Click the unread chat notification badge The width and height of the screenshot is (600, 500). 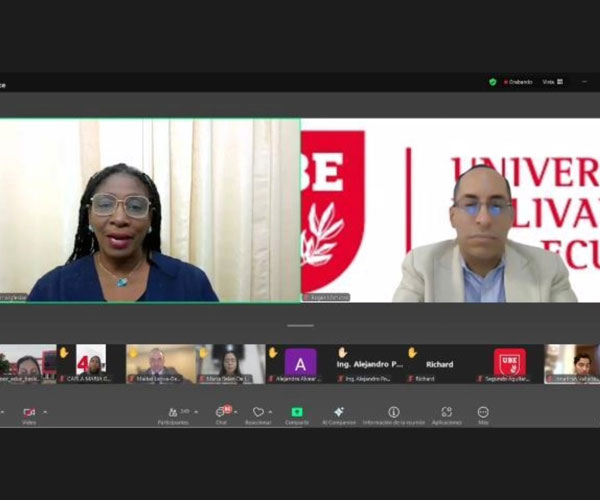tap(228, 409)
